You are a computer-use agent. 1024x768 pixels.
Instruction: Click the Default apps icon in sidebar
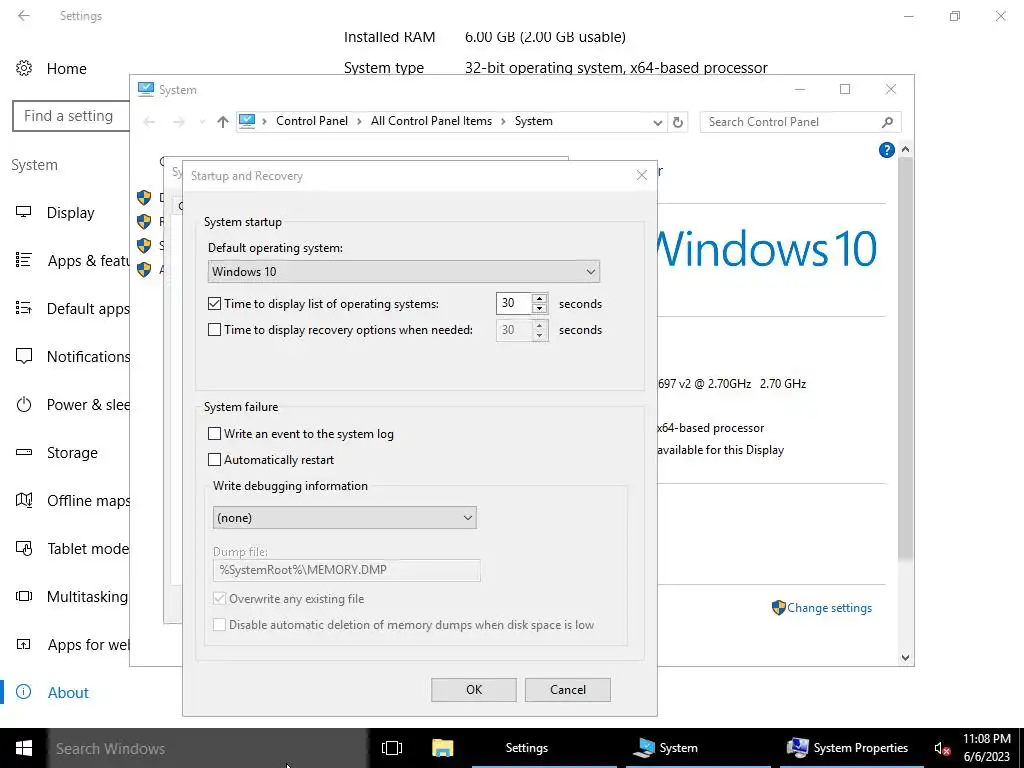pyautogui.click(x=24, y=308)
